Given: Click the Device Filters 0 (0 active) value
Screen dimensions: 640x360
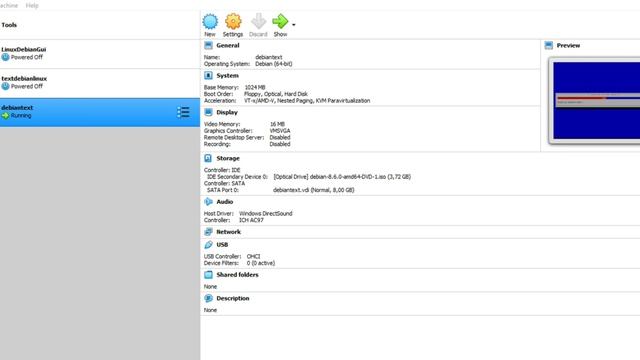Looking at the screenshot, I should (261, 263).
